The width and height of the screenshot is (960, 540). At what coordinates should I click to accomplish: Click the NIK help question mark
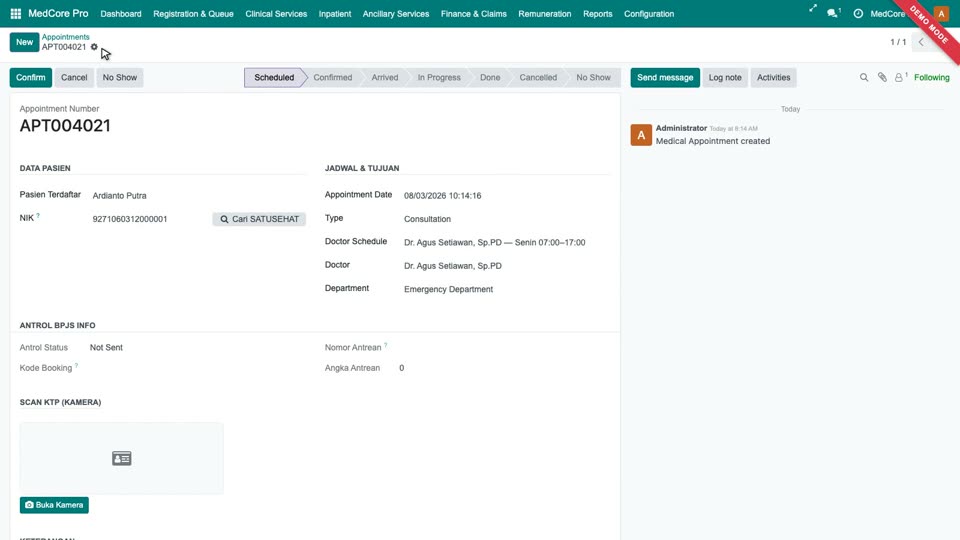(38, 216)
